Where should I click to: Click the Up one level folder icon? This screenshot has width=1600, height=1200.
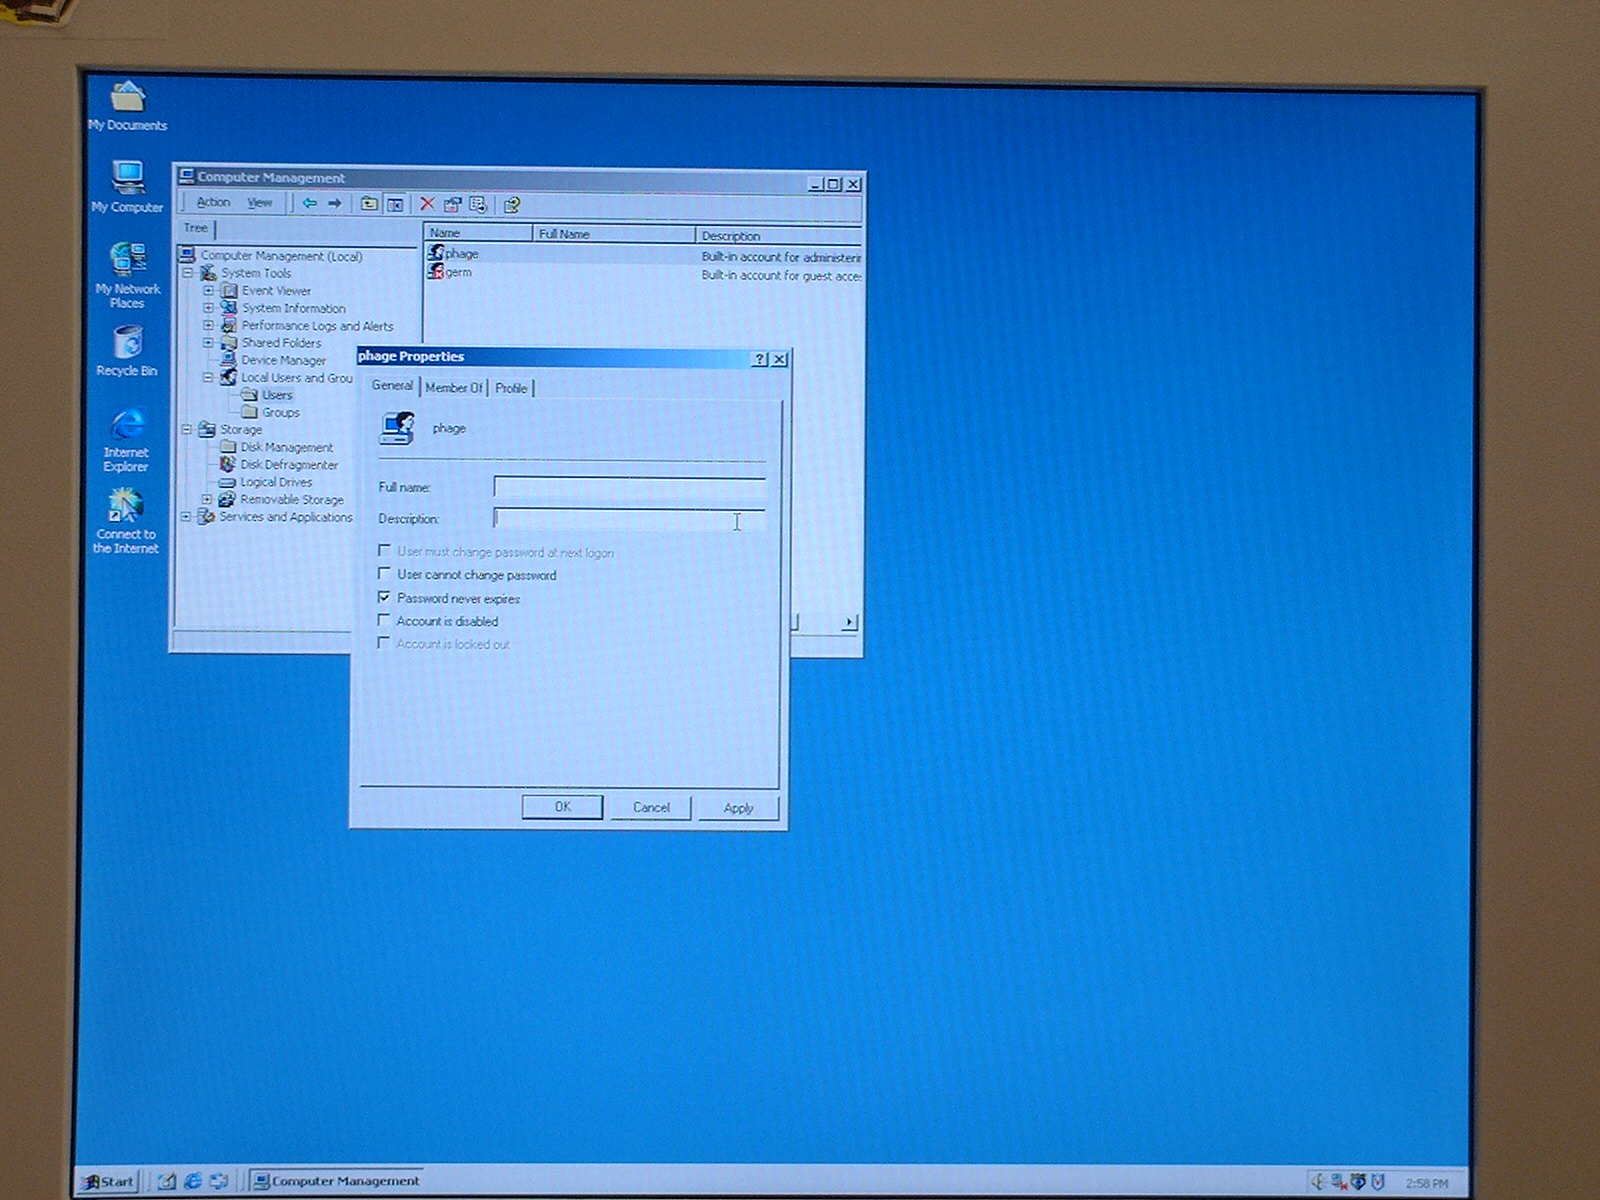[x=369, y=204]
